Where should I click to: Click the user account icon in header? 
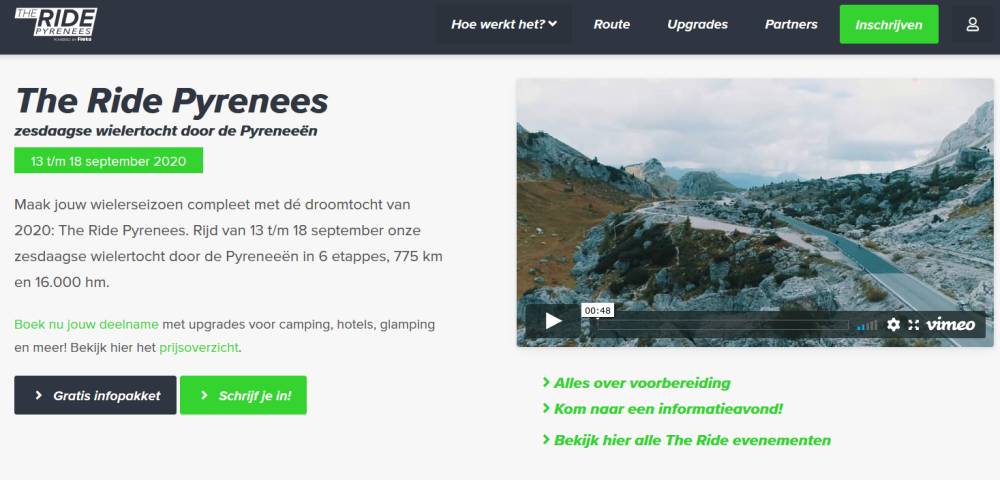pos(972,25)
